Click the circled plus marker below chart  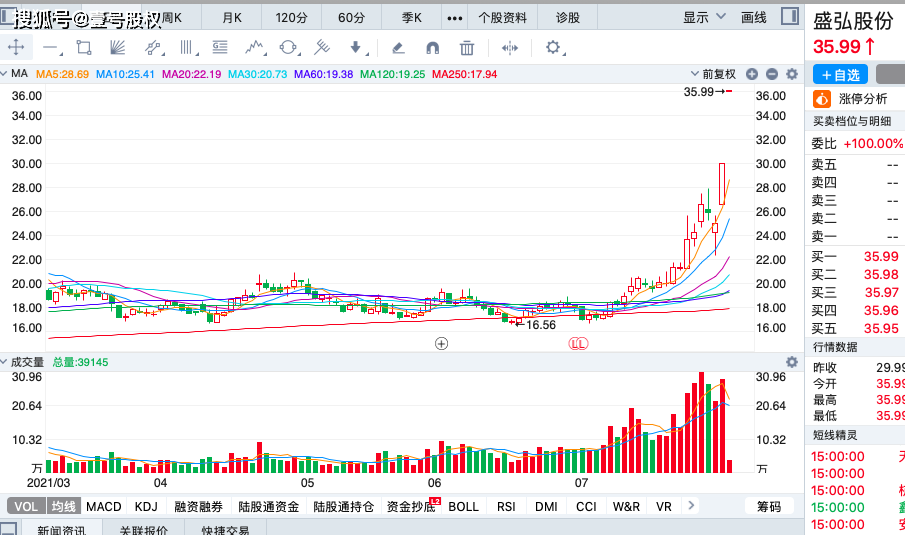click(441, 344)
